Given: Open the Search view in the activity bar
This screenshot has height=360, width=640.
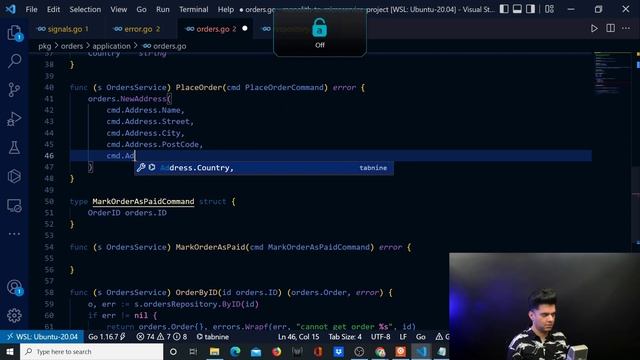Looking at the screenshot, I should pos(14,61).
